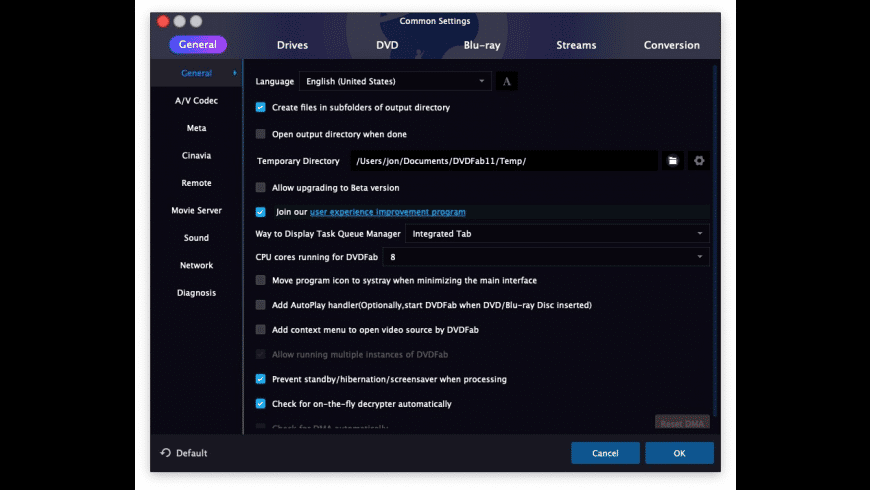The height and width of the screenshot is (490, 870).
Task: Click the Default reset icon at bottom left
Action: point(166,453)
